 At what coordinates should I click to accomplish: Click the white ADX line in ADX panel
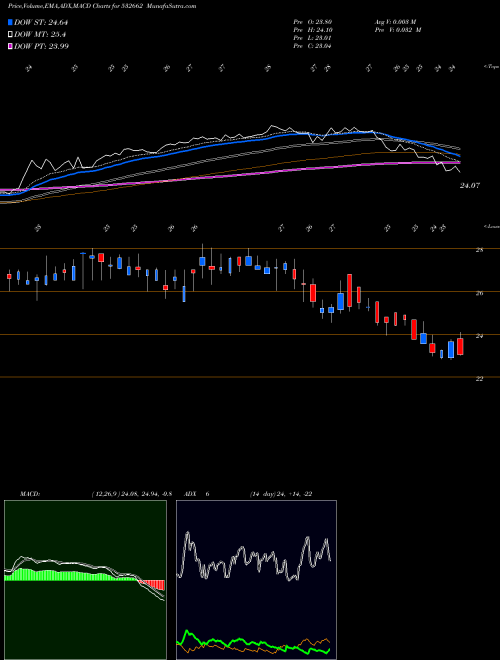(x=255, y=558)
